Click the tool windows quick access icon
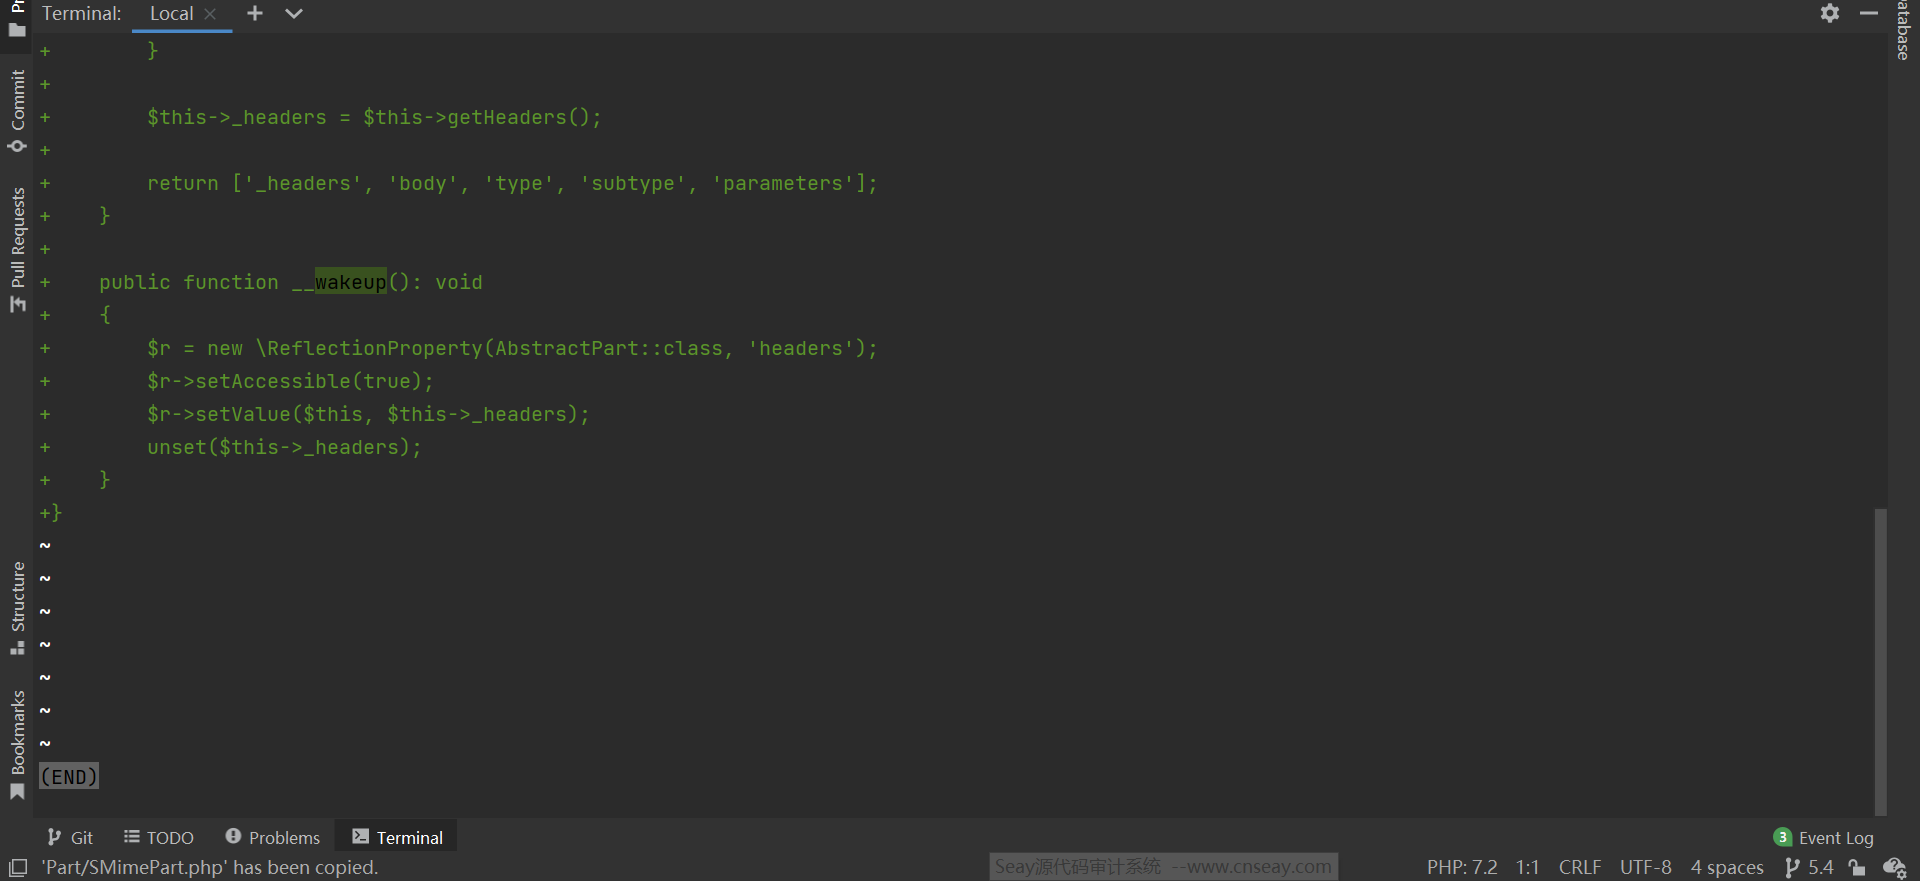 pos(17,868)
